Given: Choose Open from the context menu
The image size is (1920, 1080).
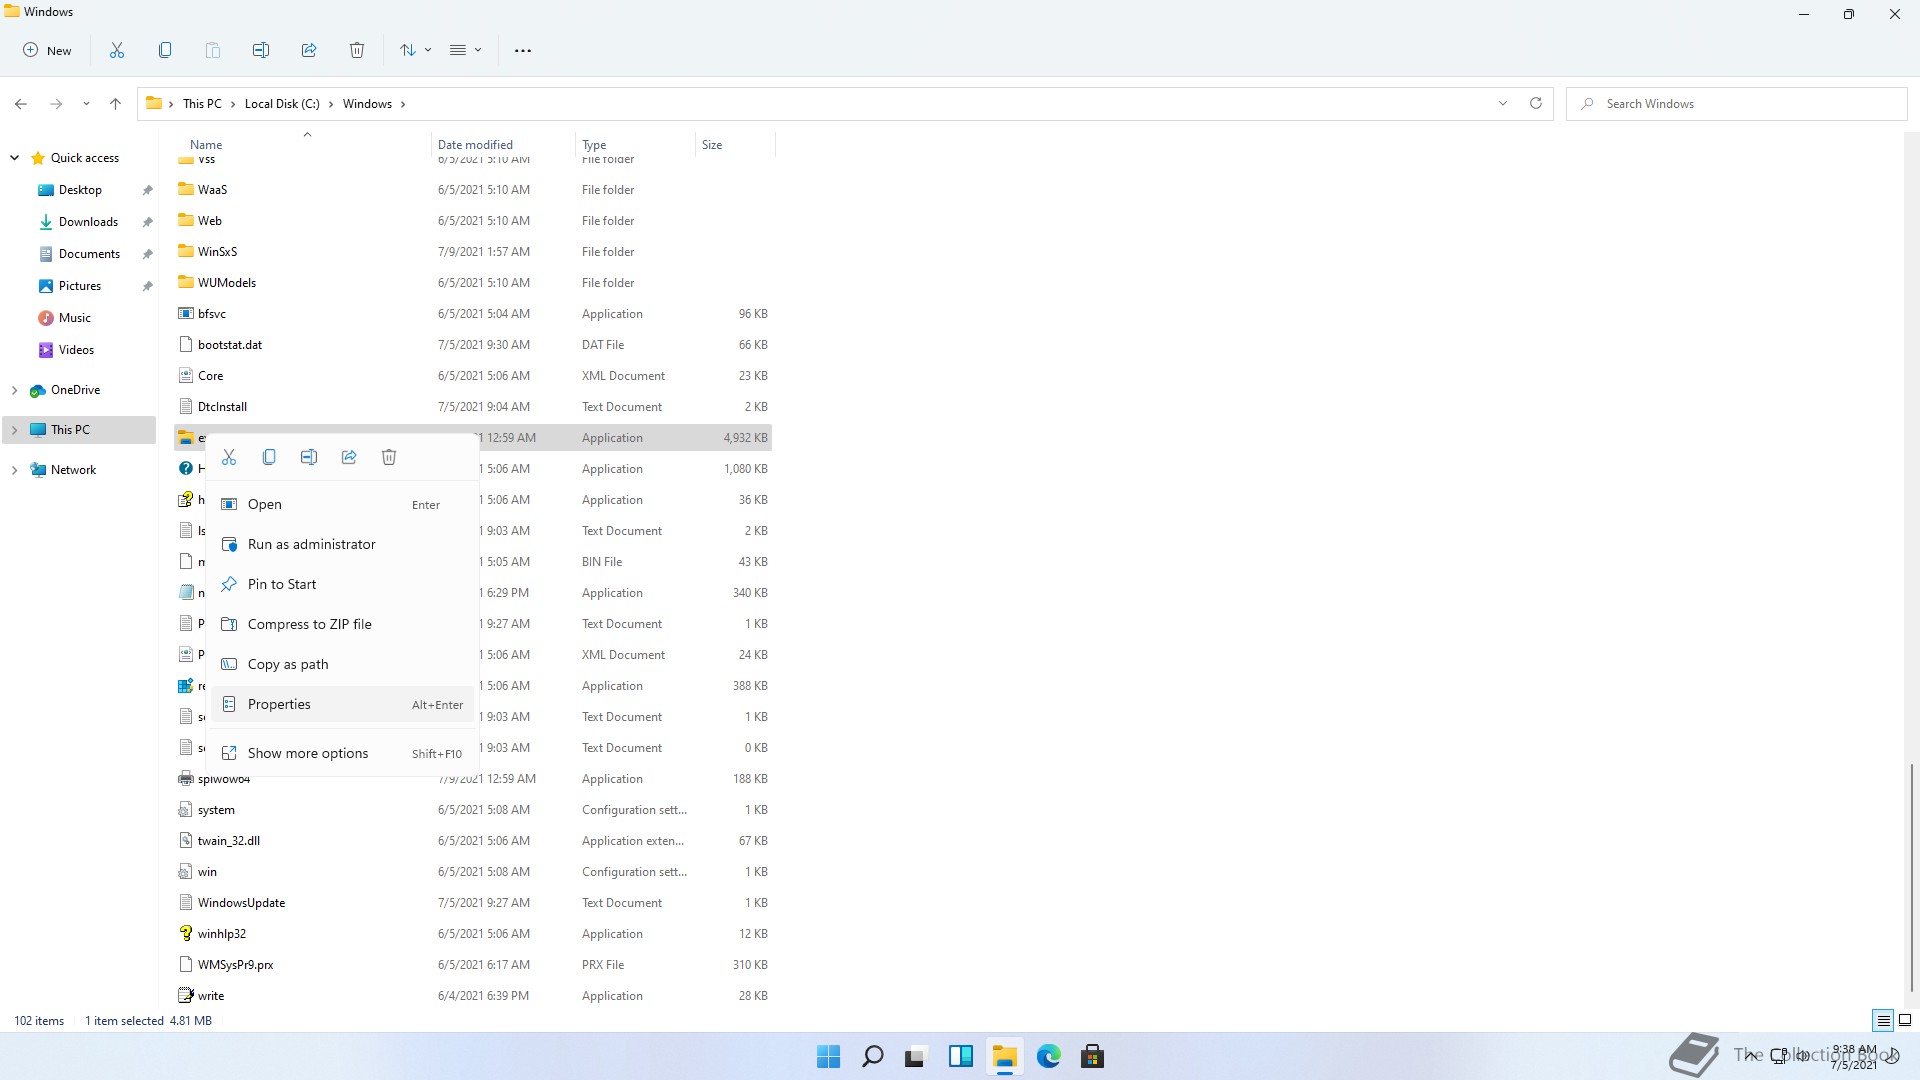Looking at the screenshot, I should coord(342,505).
